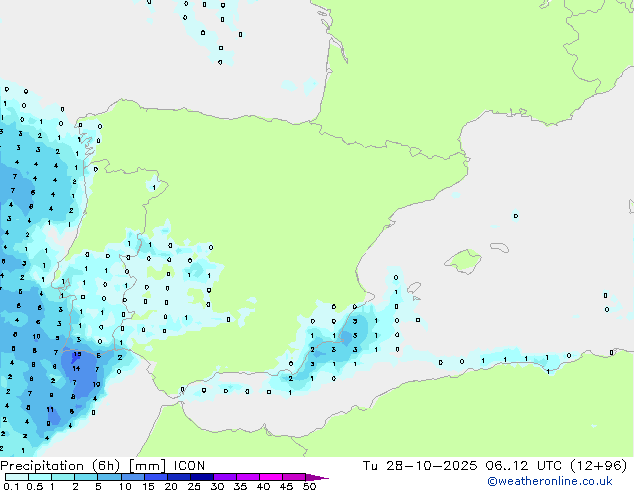Click the 10–15 mm legend color box
634x490 pixels.
[x=132, y=477]
